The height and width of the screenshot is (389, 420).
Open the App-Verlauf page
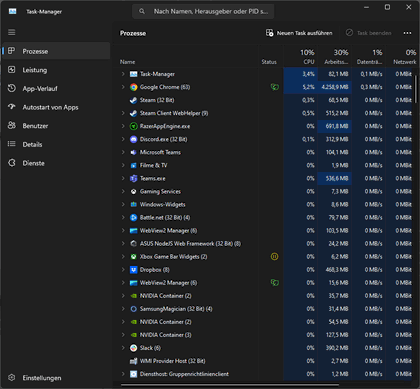tap(56, 88)
